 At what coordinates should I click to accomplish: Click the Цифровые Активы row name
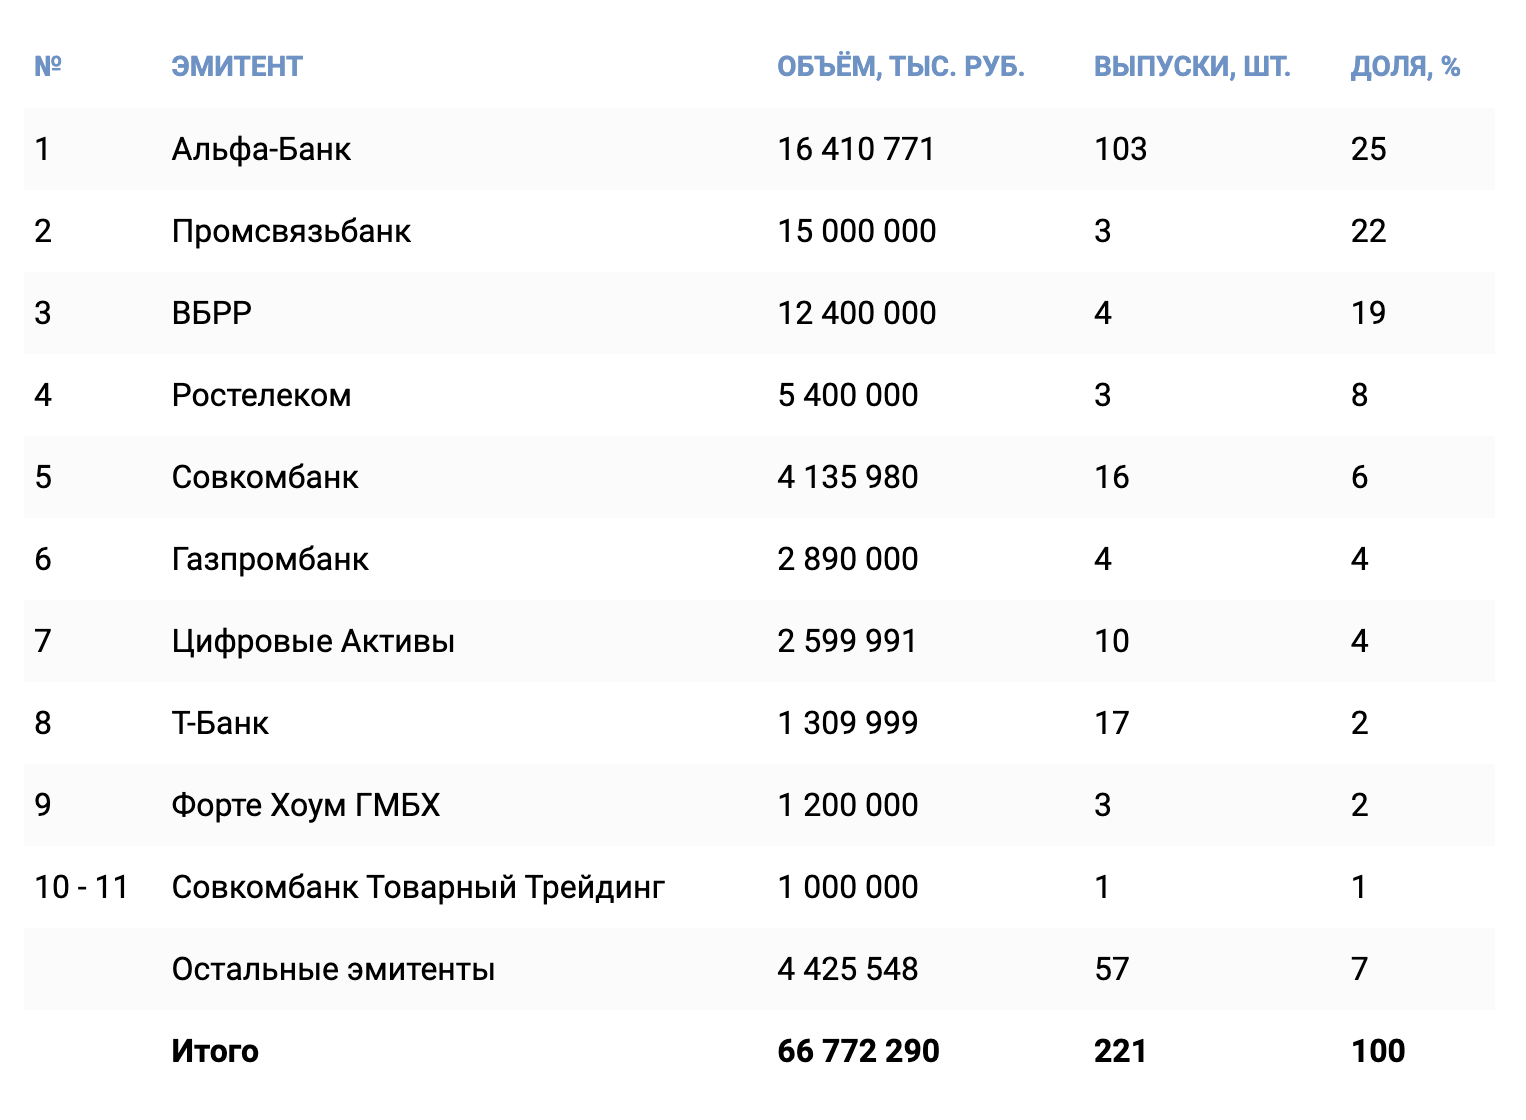[x=313, y=641]
